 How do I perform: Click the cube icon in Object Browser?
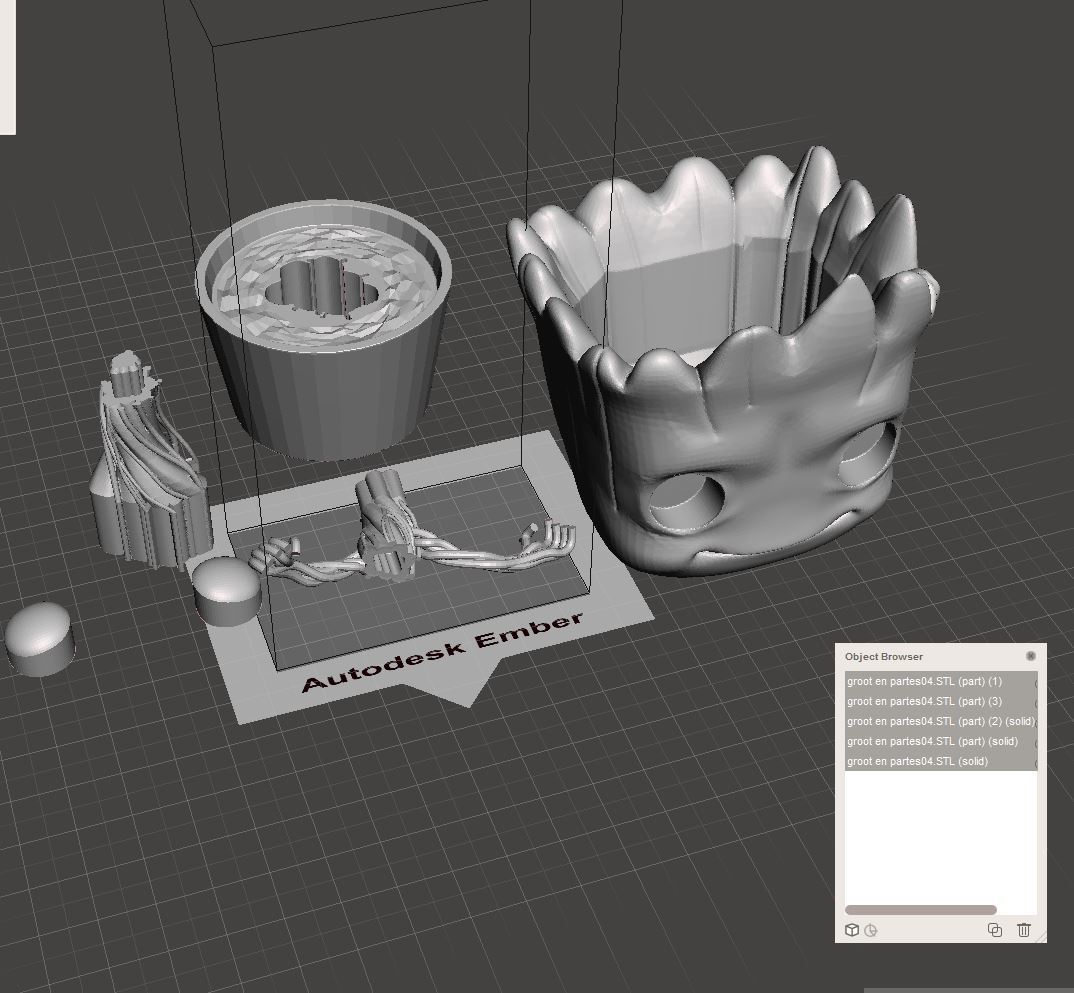852,930
